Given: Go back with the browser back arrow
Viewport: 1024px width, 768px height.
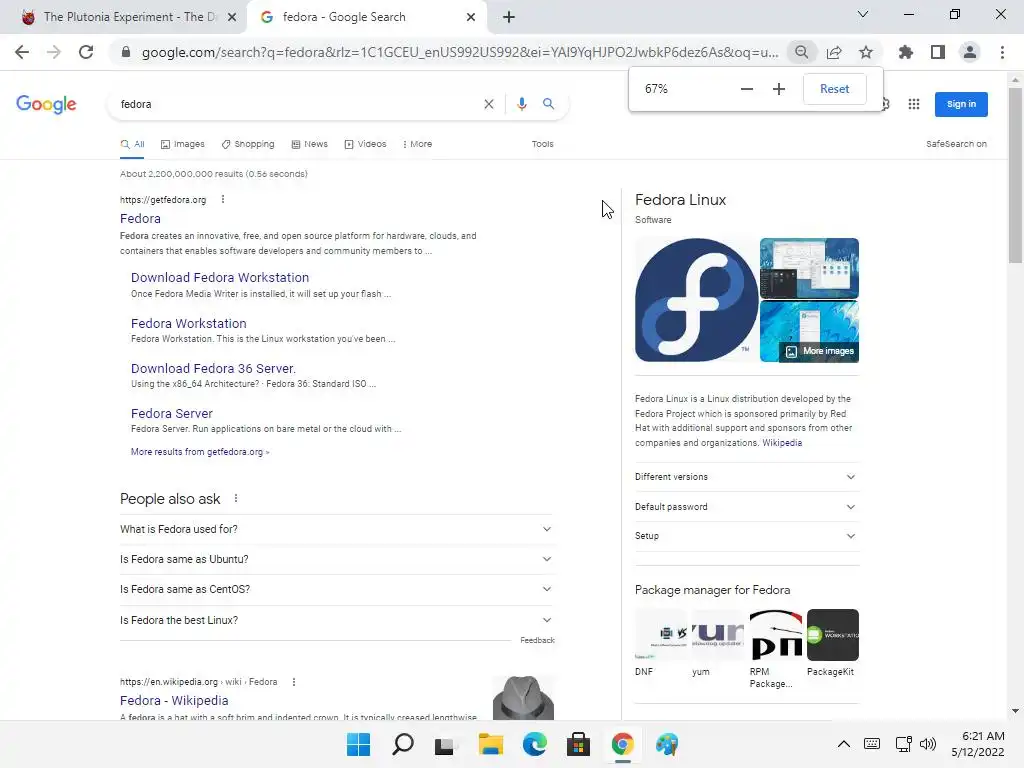Looking at the screenshot, I should point(22,52).
